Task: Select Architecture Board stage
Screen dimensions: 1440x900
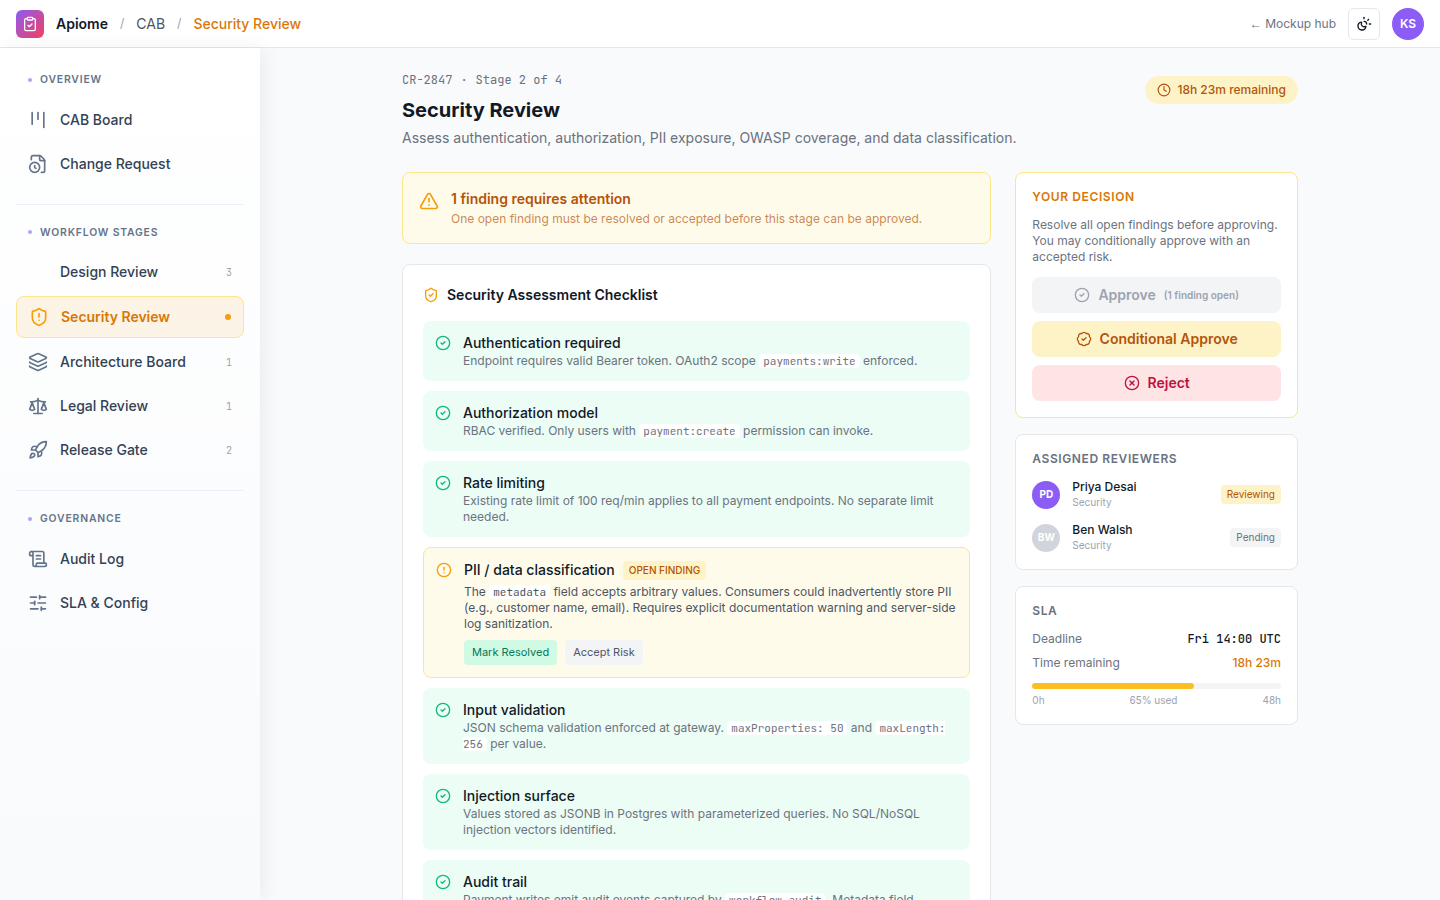Action: pyautogui.click(x=130, y=362)
